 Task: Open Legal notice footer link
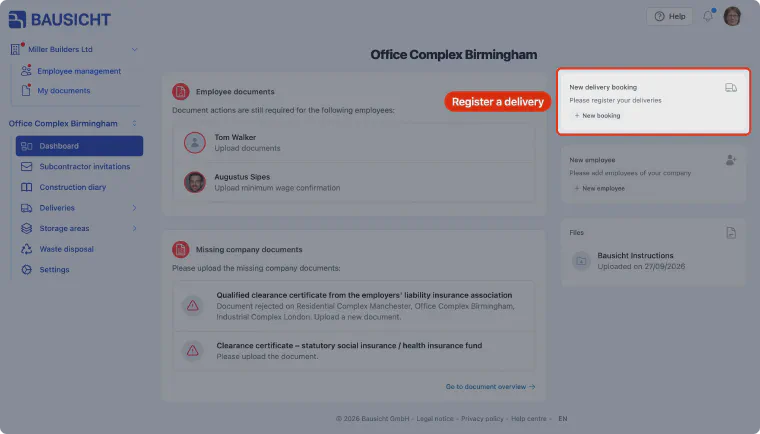pos(435,418)
